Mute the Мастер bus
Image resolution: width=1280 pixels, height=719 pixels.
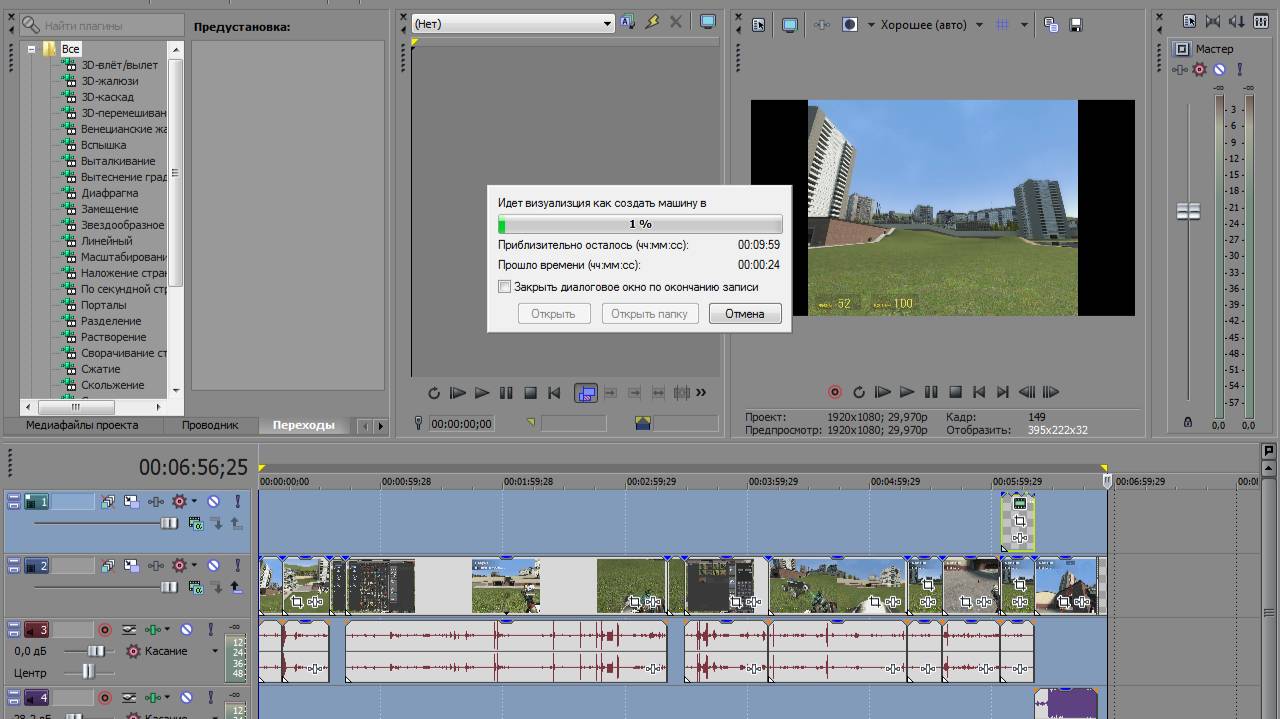pyautogui.click(x=1219, y=69)
